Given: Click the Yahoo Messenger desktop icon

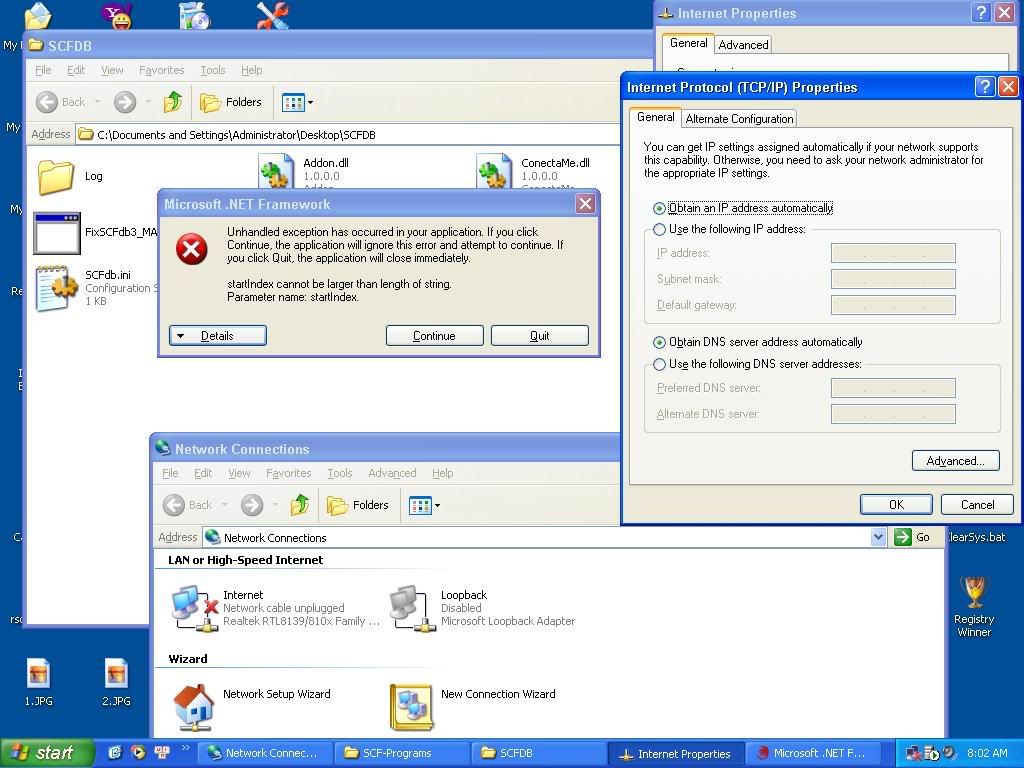Looking at the screenshot, I should coord(120,15).
